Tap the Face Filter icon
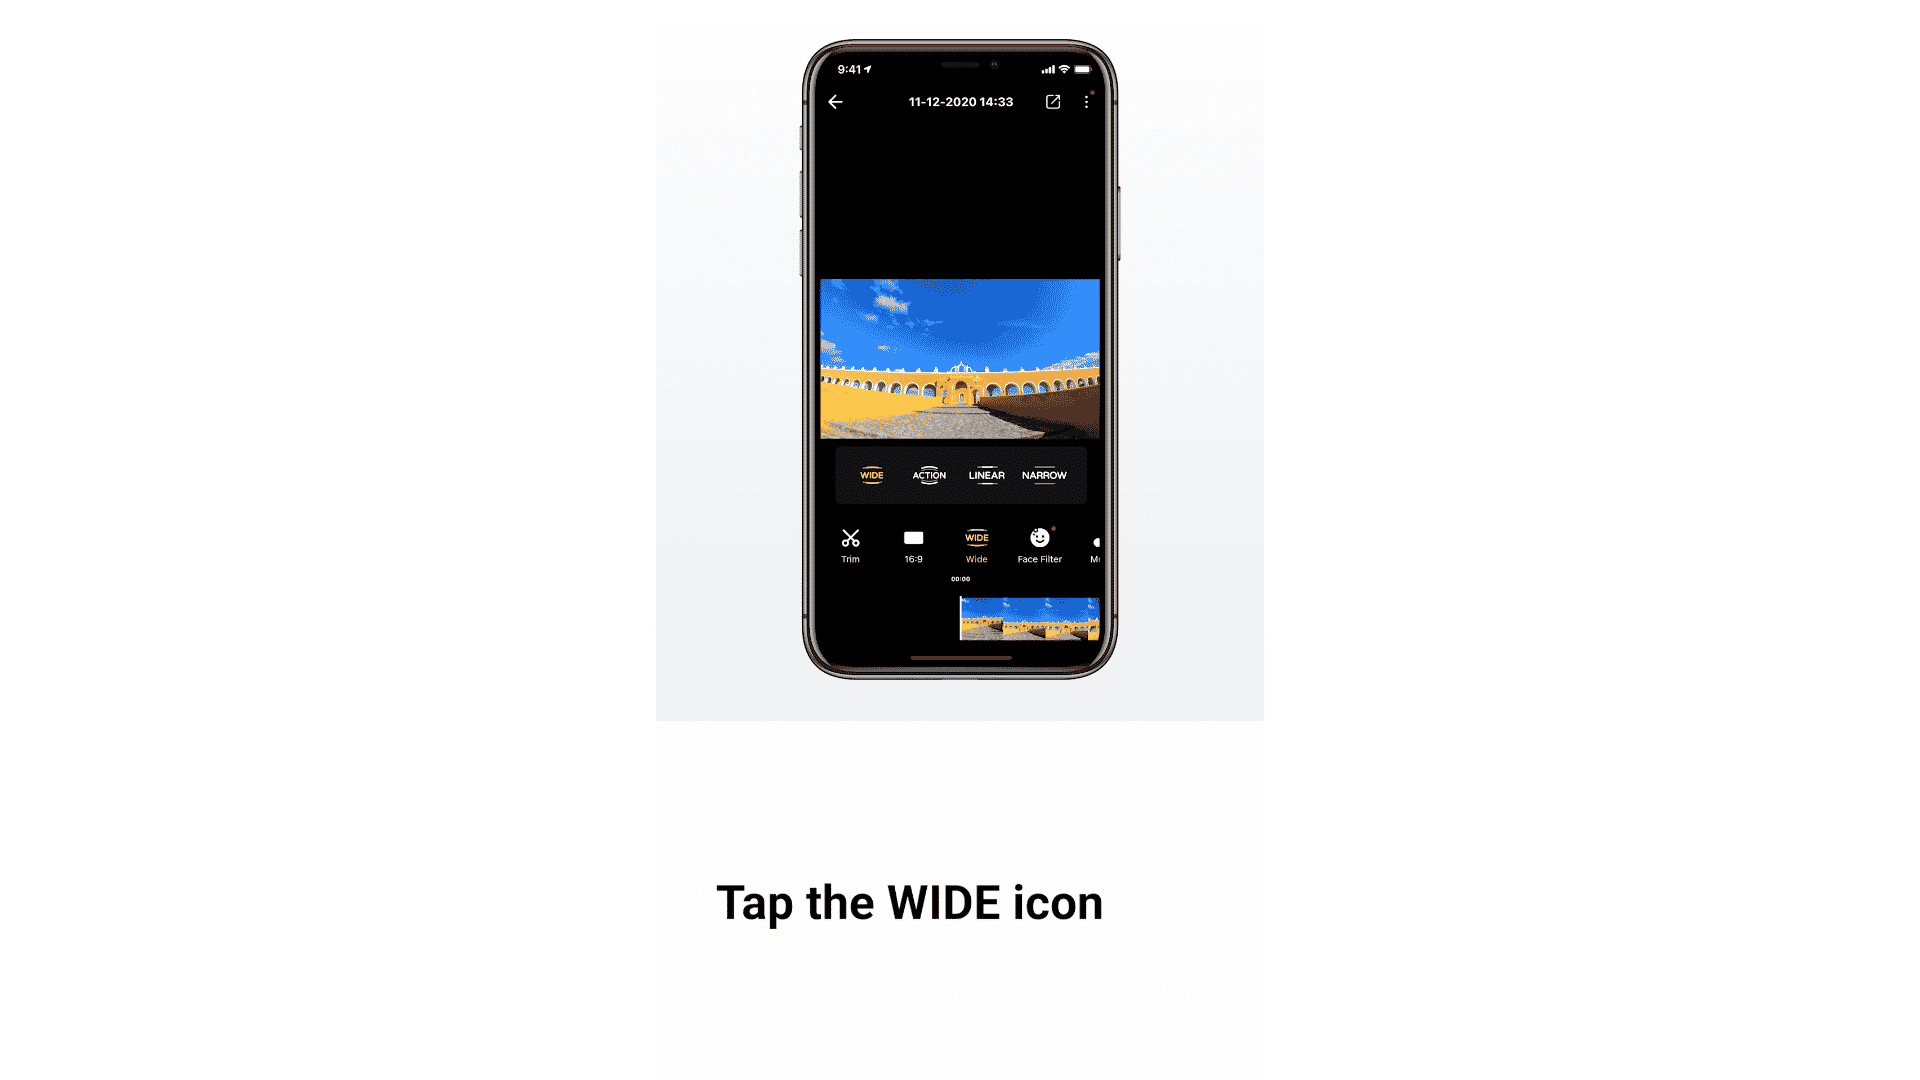1920x1080 pixels. tap(1039, 543)
